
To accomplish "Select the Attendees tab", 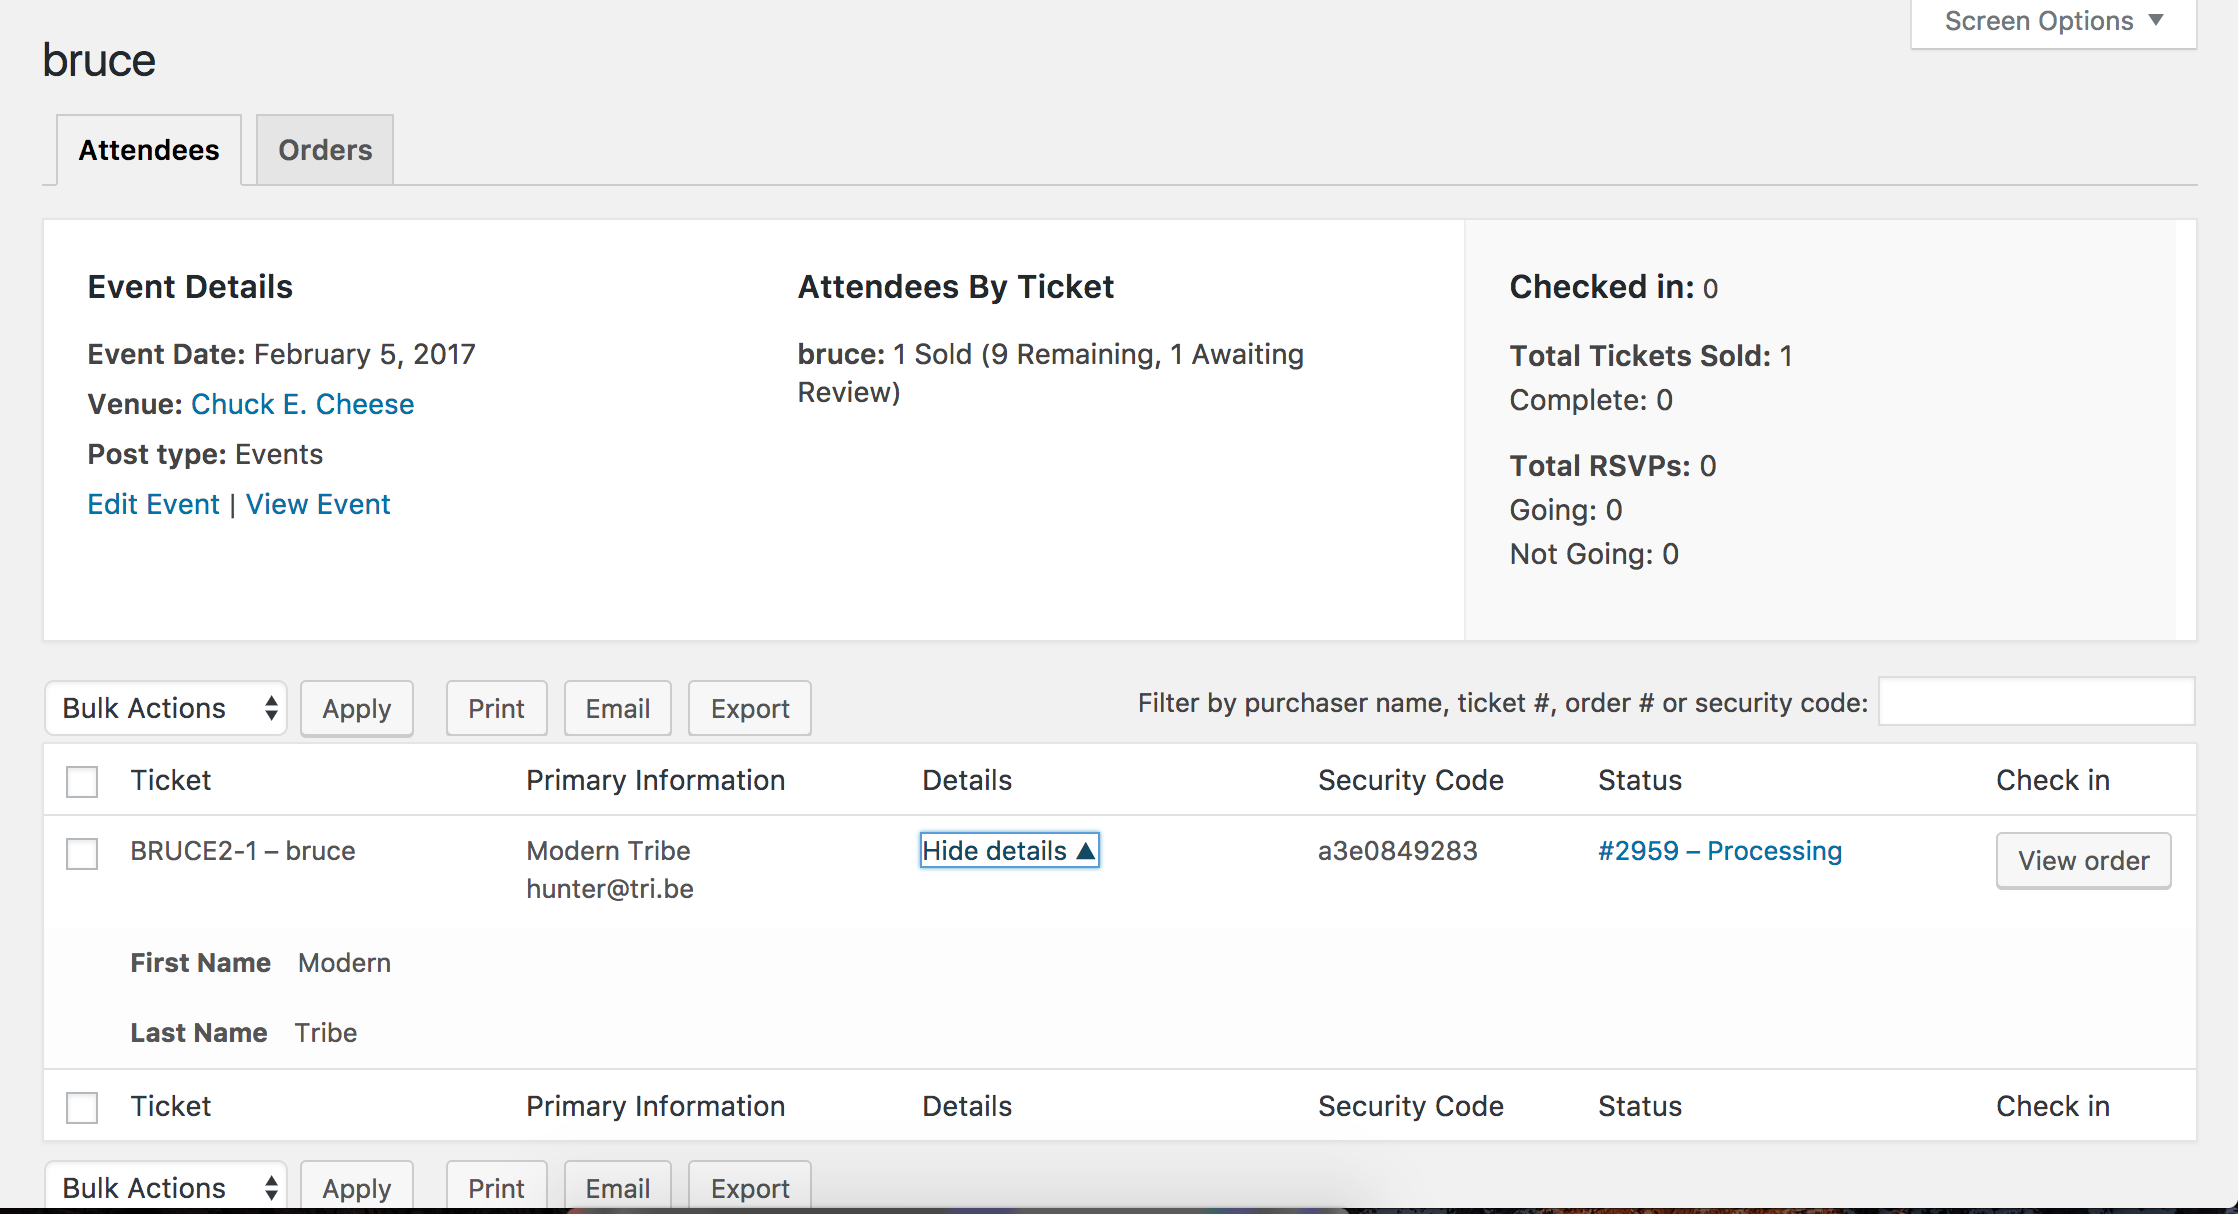I will tap(149, 150).
